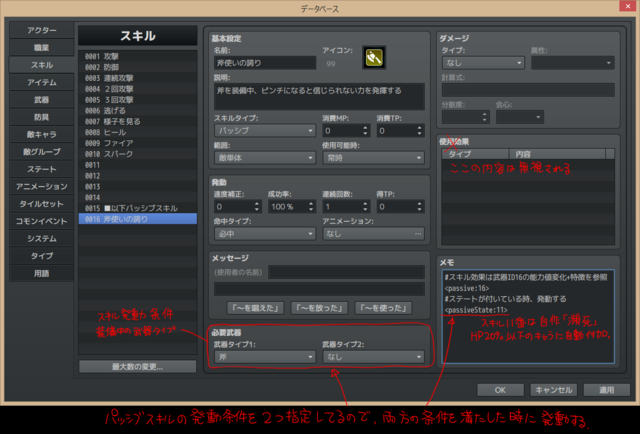Go to the 敵グループ tab
This screenshot has height=434, width=640.
pos(42,152)
